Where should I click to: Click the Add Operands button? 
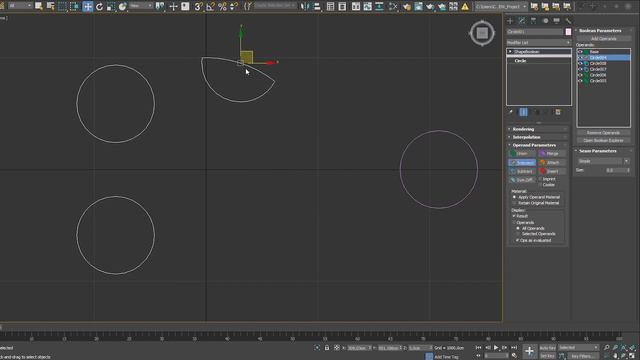[604, 39]
